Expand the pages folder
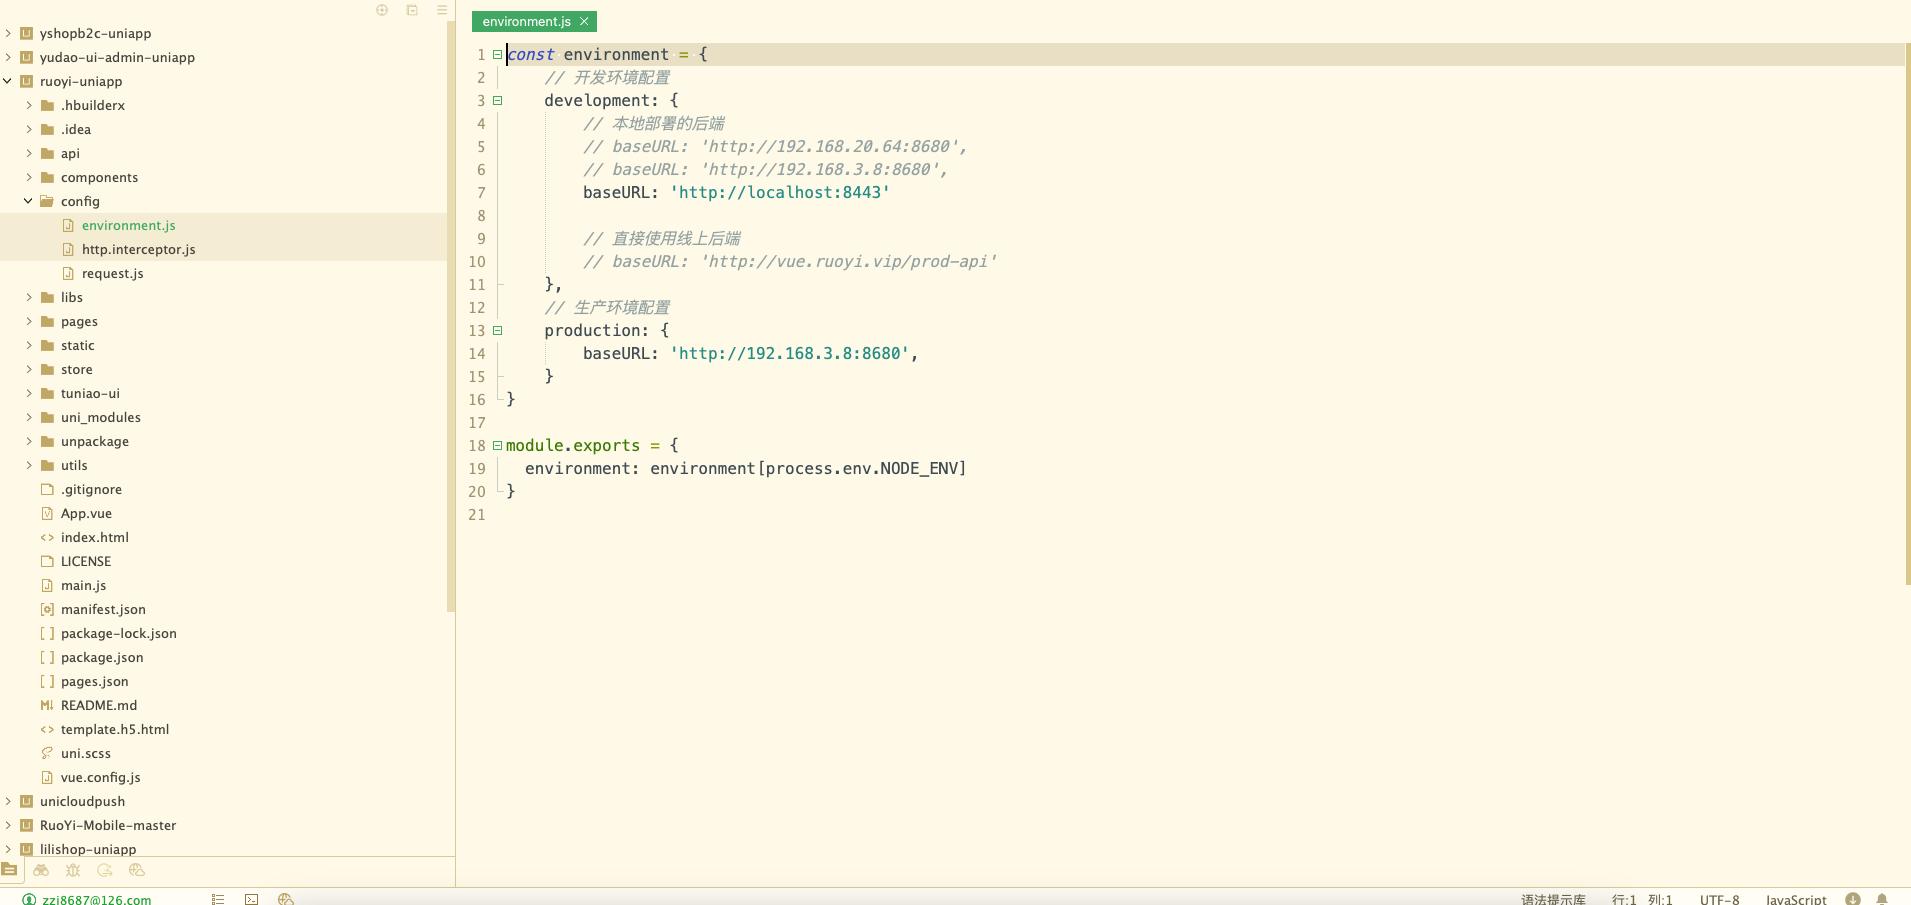This screenshot has width=1911, height=905. coord(29,321)
